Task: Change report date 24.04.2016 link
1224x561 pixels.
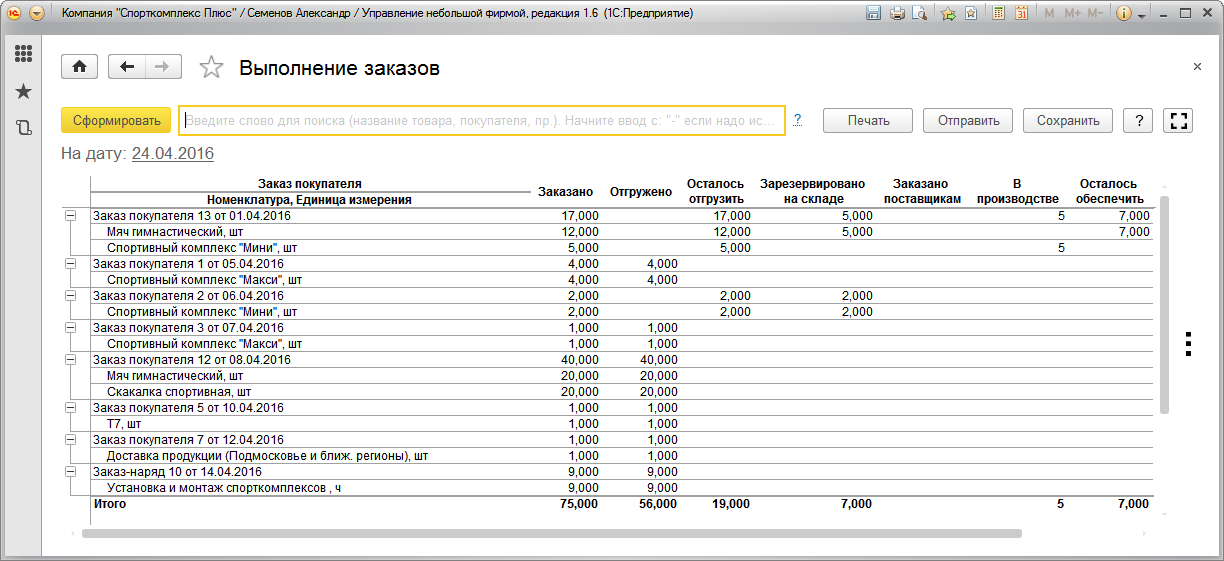Action: 172,154
